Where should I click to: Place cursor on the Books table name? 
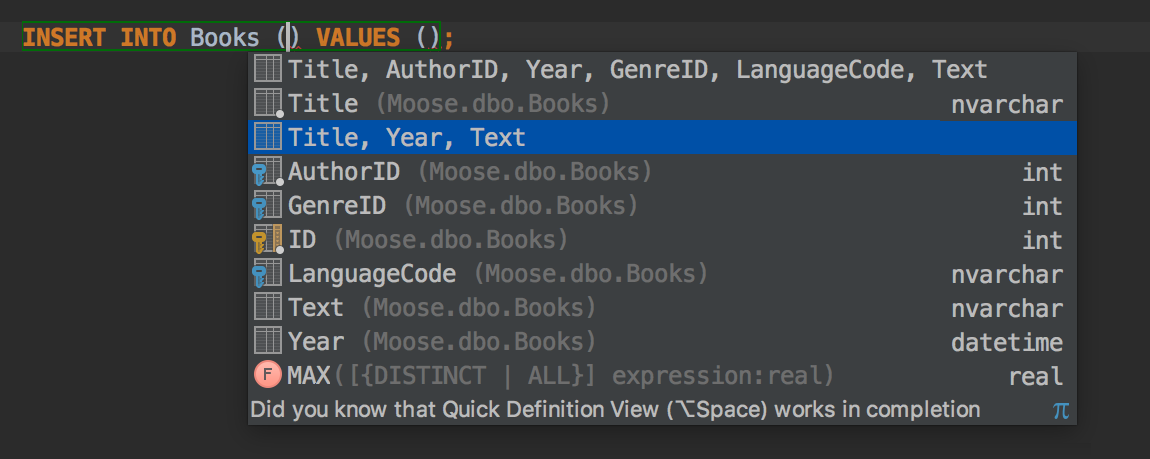point(224,37)
